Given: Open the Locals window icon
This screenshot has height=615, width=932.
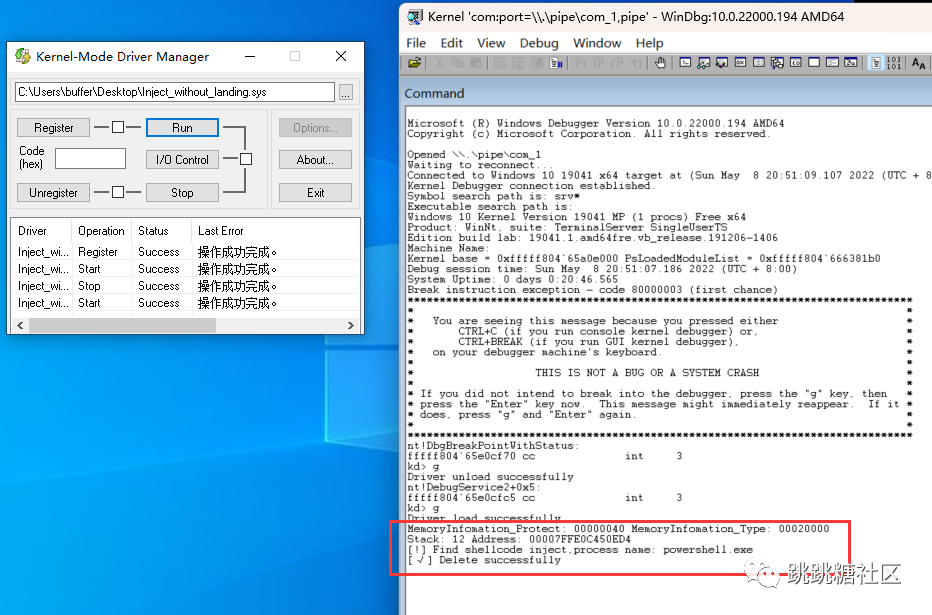Looking at the screenshot, I should [721, 62].
